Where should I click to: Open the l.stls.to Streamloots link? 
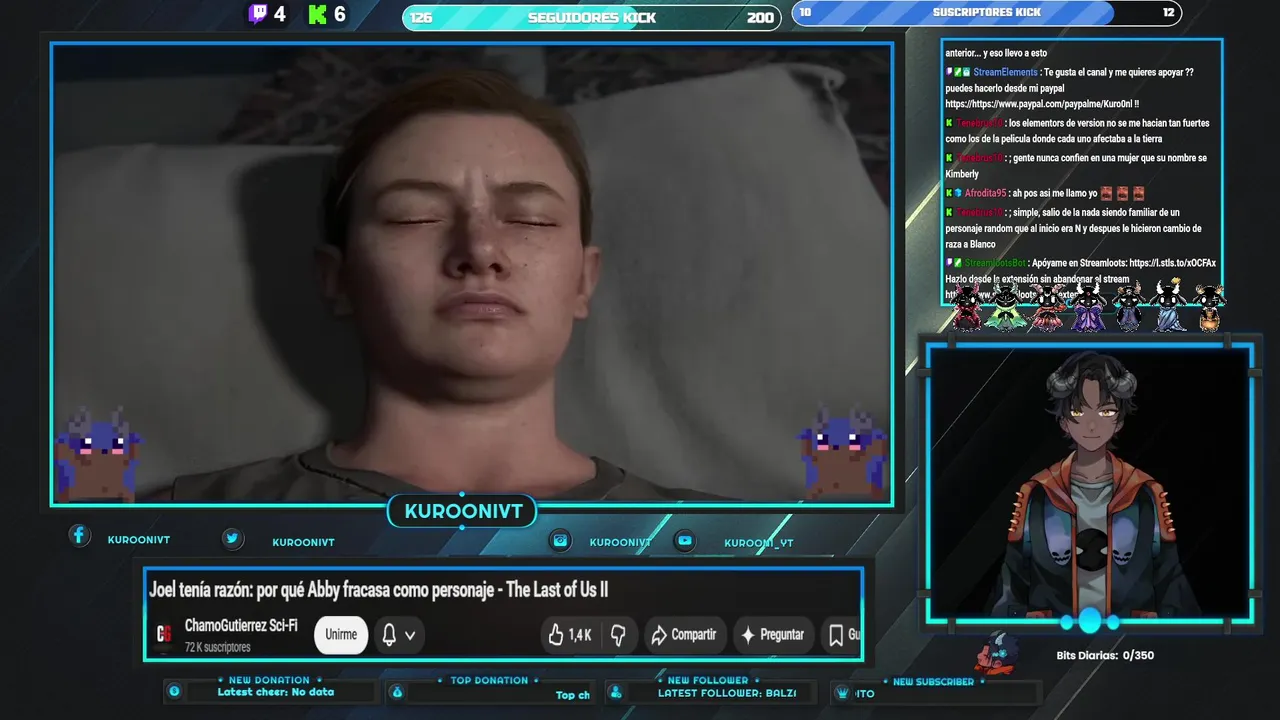click(1172, 263)
